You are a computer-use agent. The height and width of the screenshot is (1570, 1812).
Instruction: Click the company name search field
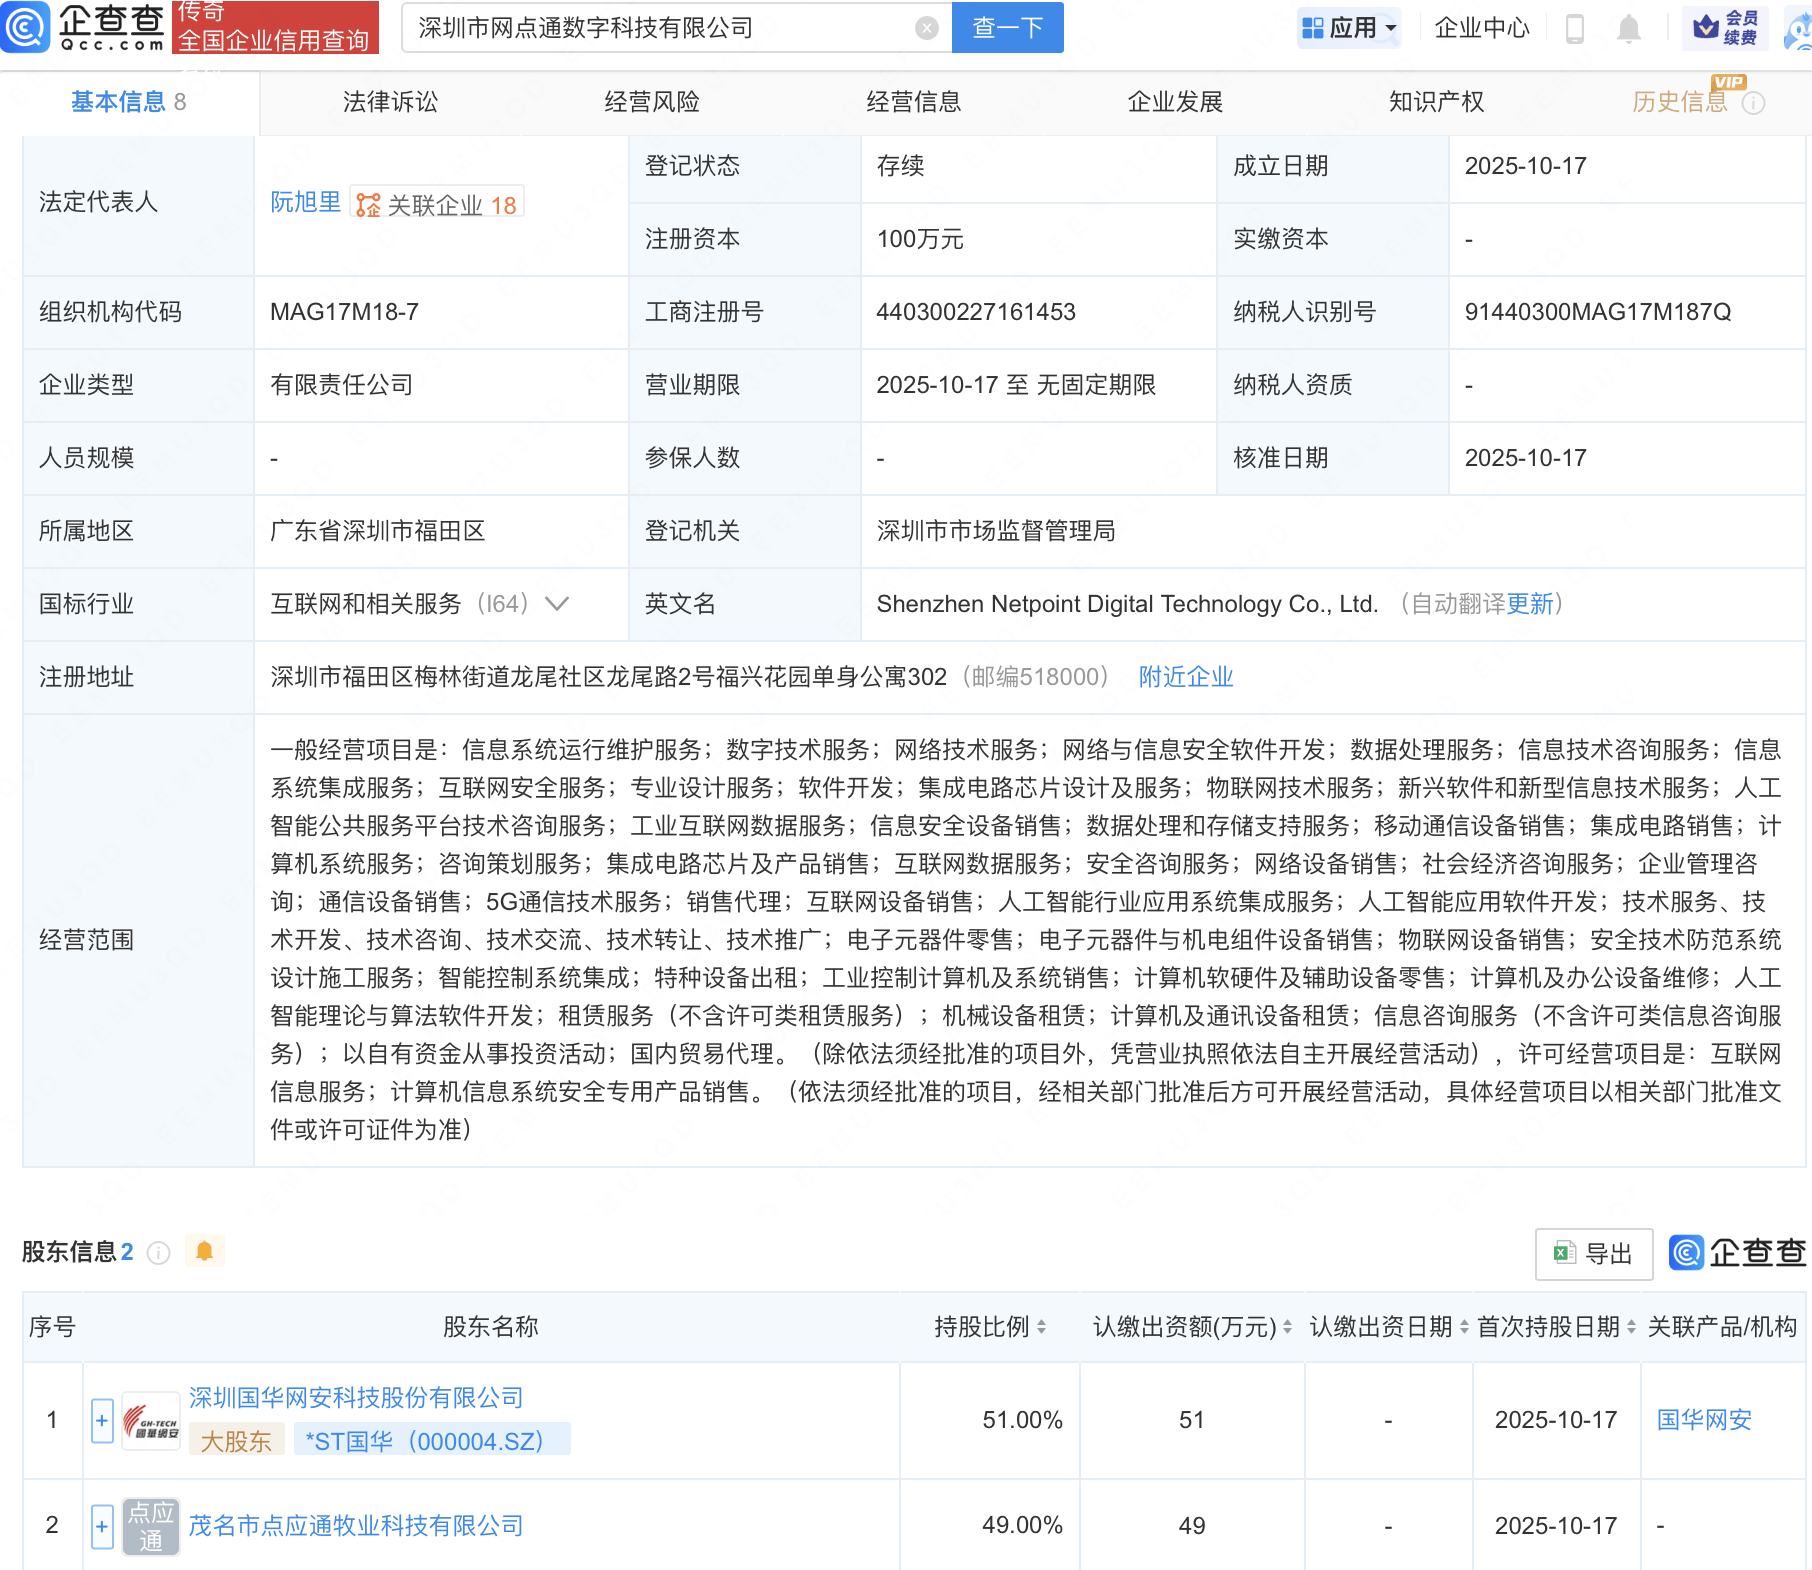[x=660, y=28]
